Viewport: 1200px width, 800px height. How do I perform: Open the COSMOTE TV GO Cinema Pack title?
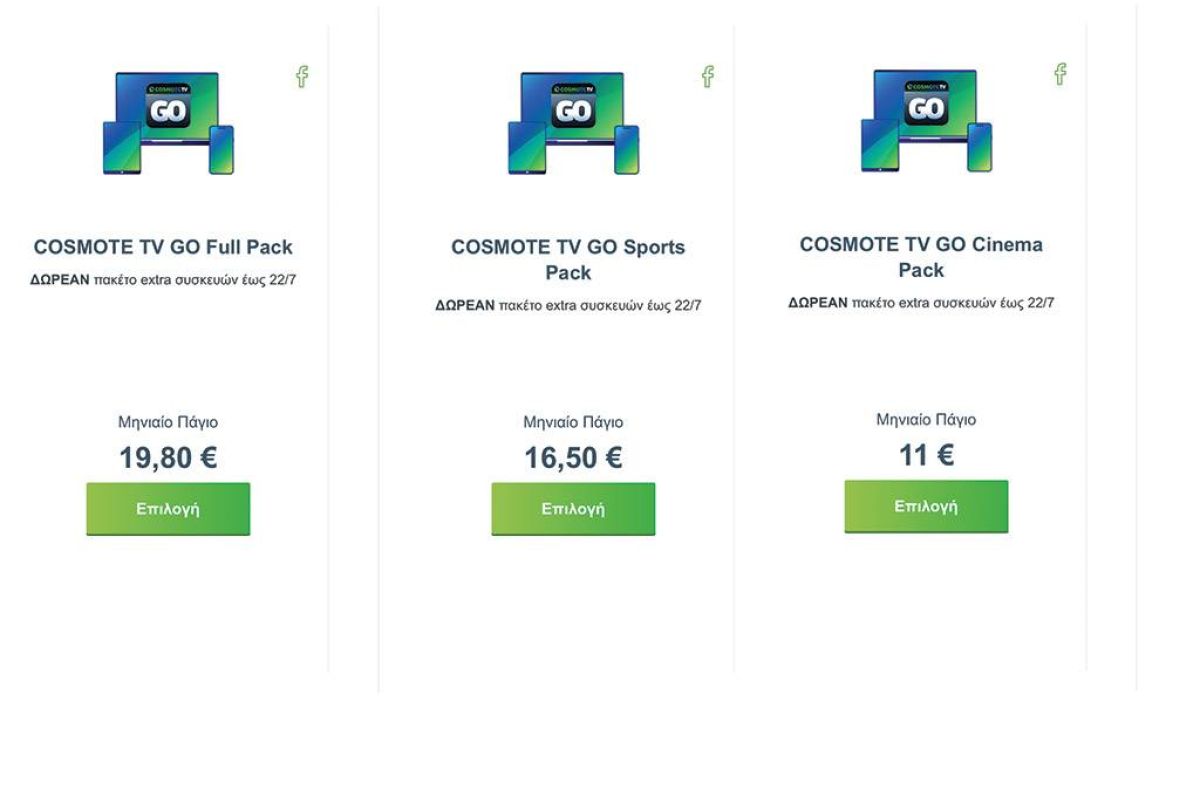(x=921, y=257)
